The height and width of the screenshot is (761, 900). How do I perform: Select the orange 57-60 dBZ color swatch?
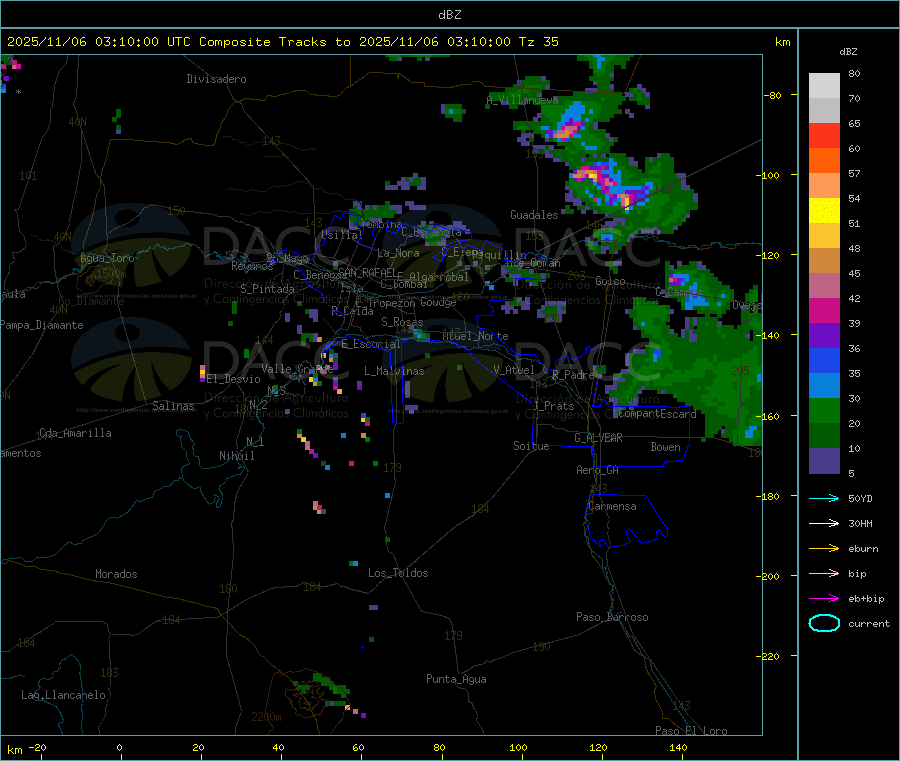tap(824, 161)
